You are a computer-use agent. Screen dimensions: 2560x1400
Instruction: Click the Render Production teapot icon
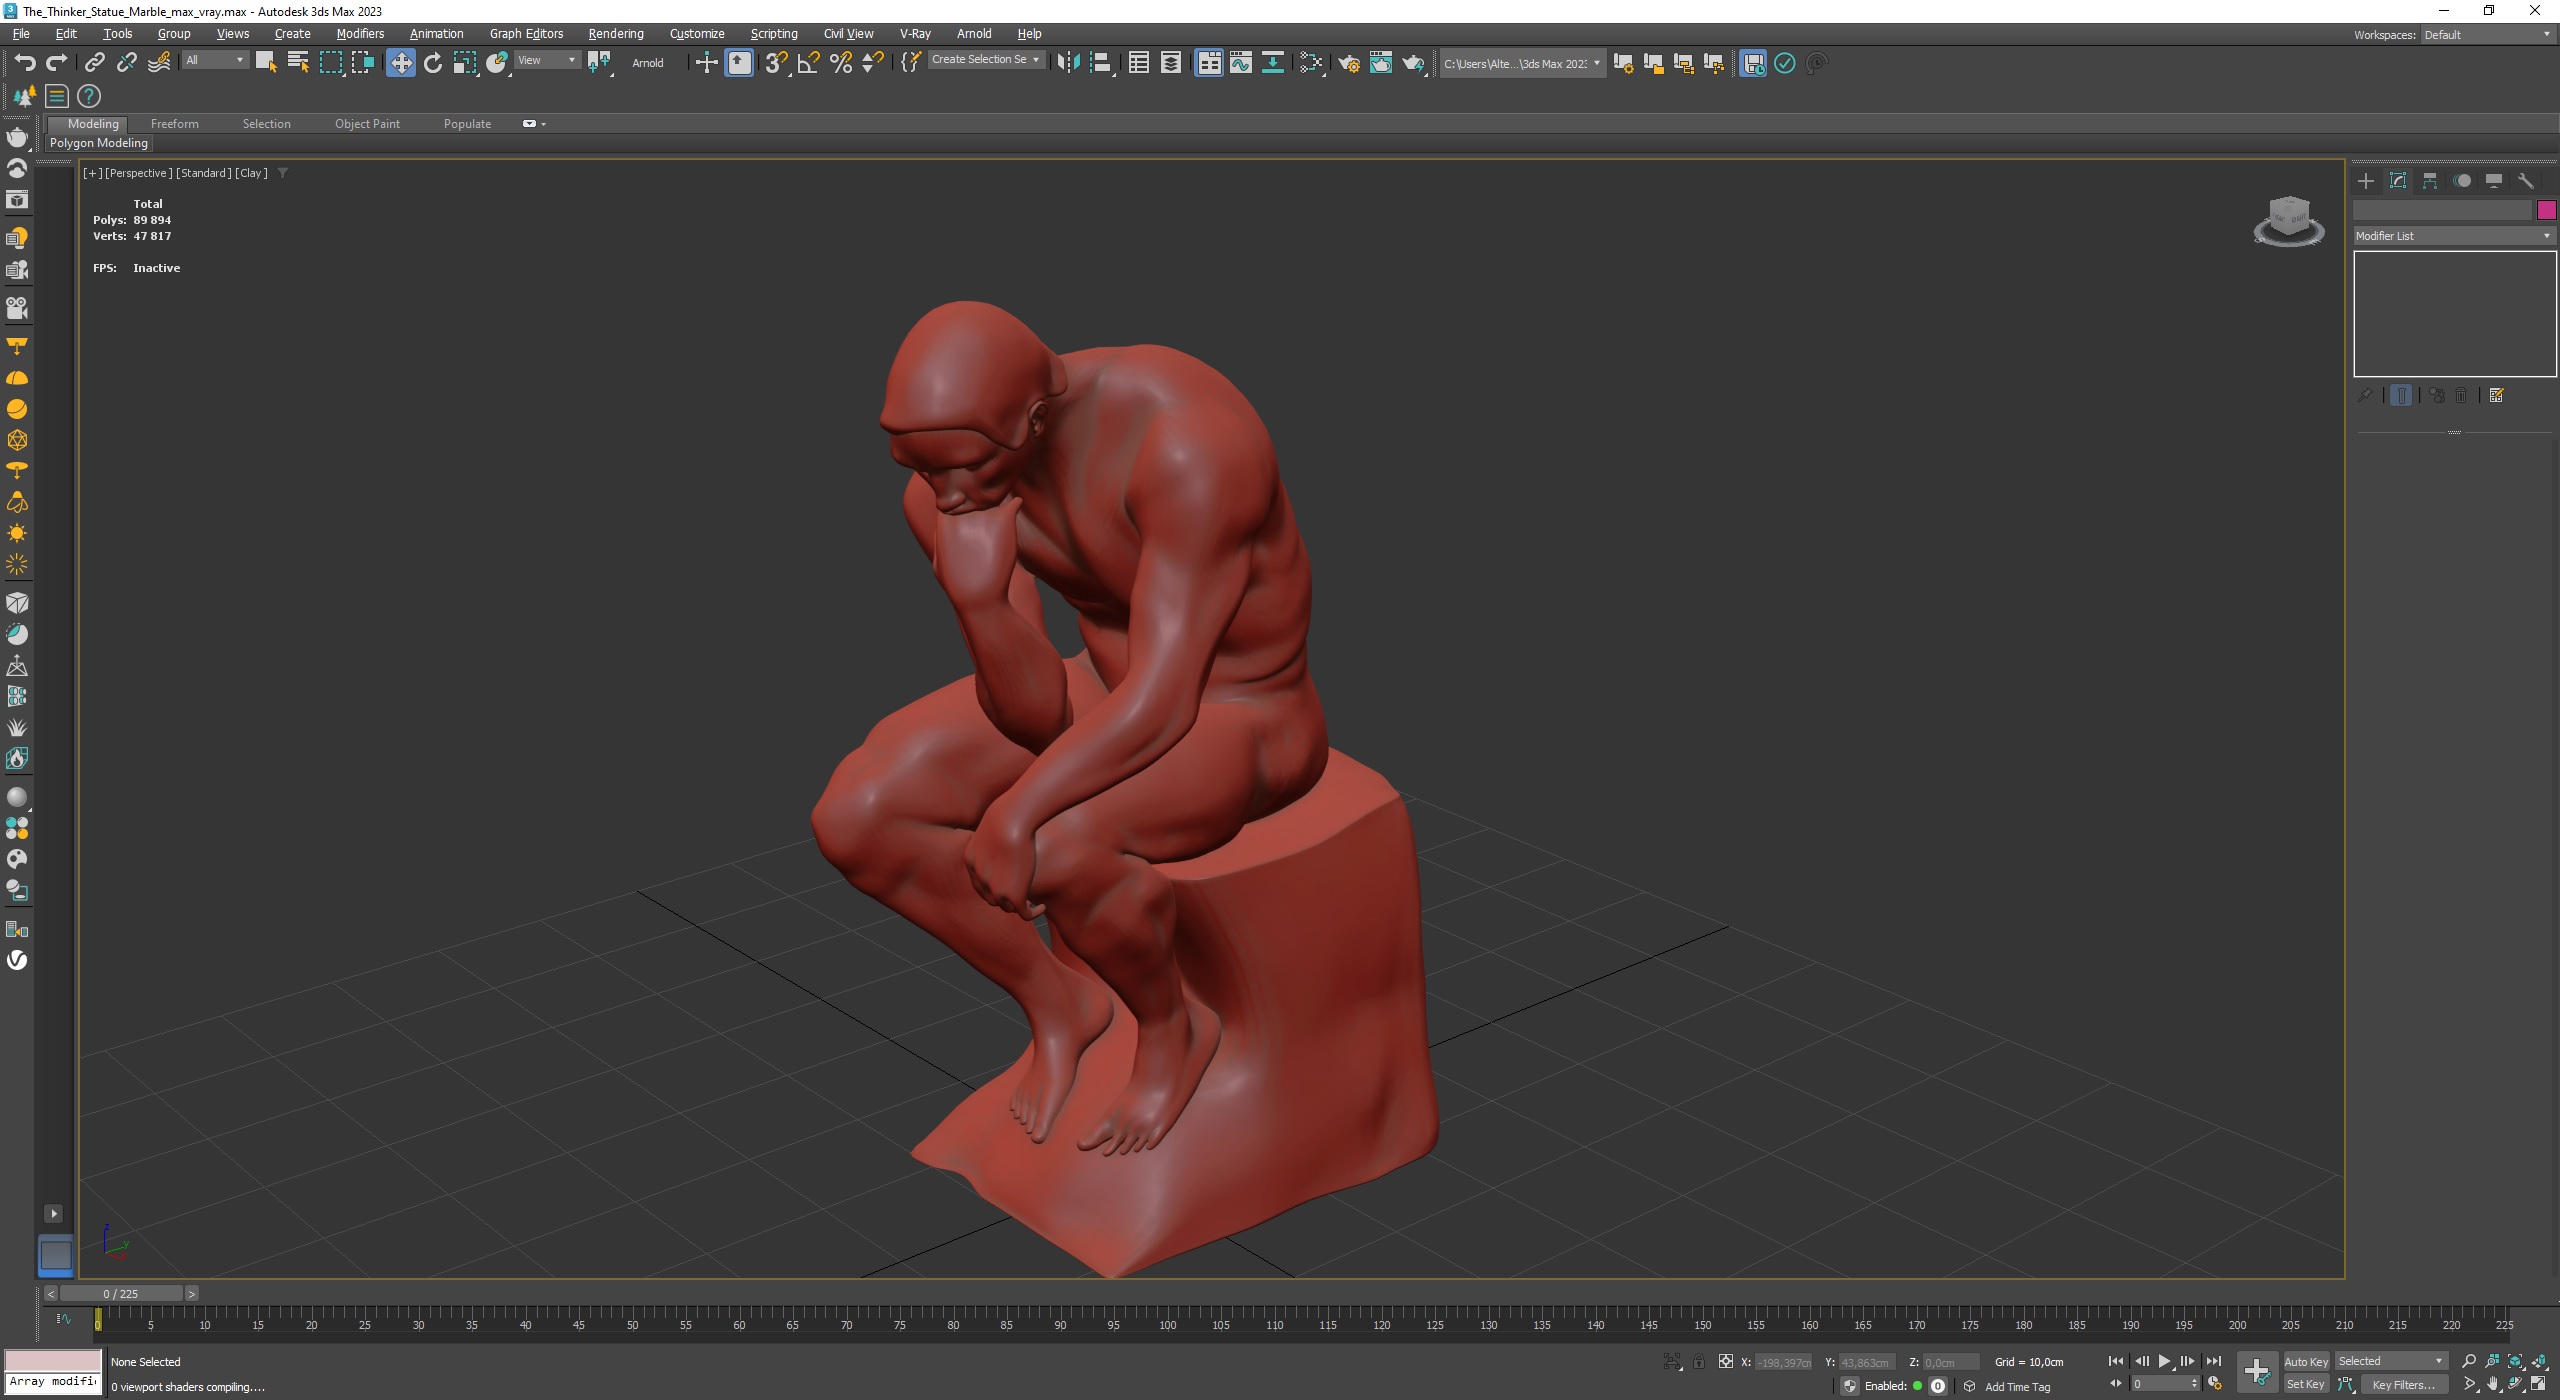(x=1413, y=63)
